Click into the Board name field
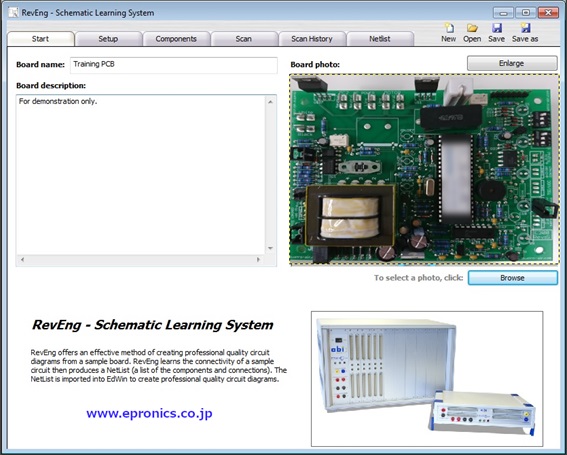Image resolution: width=567 pixels, height=455 pixels. (x=174, y=65)
